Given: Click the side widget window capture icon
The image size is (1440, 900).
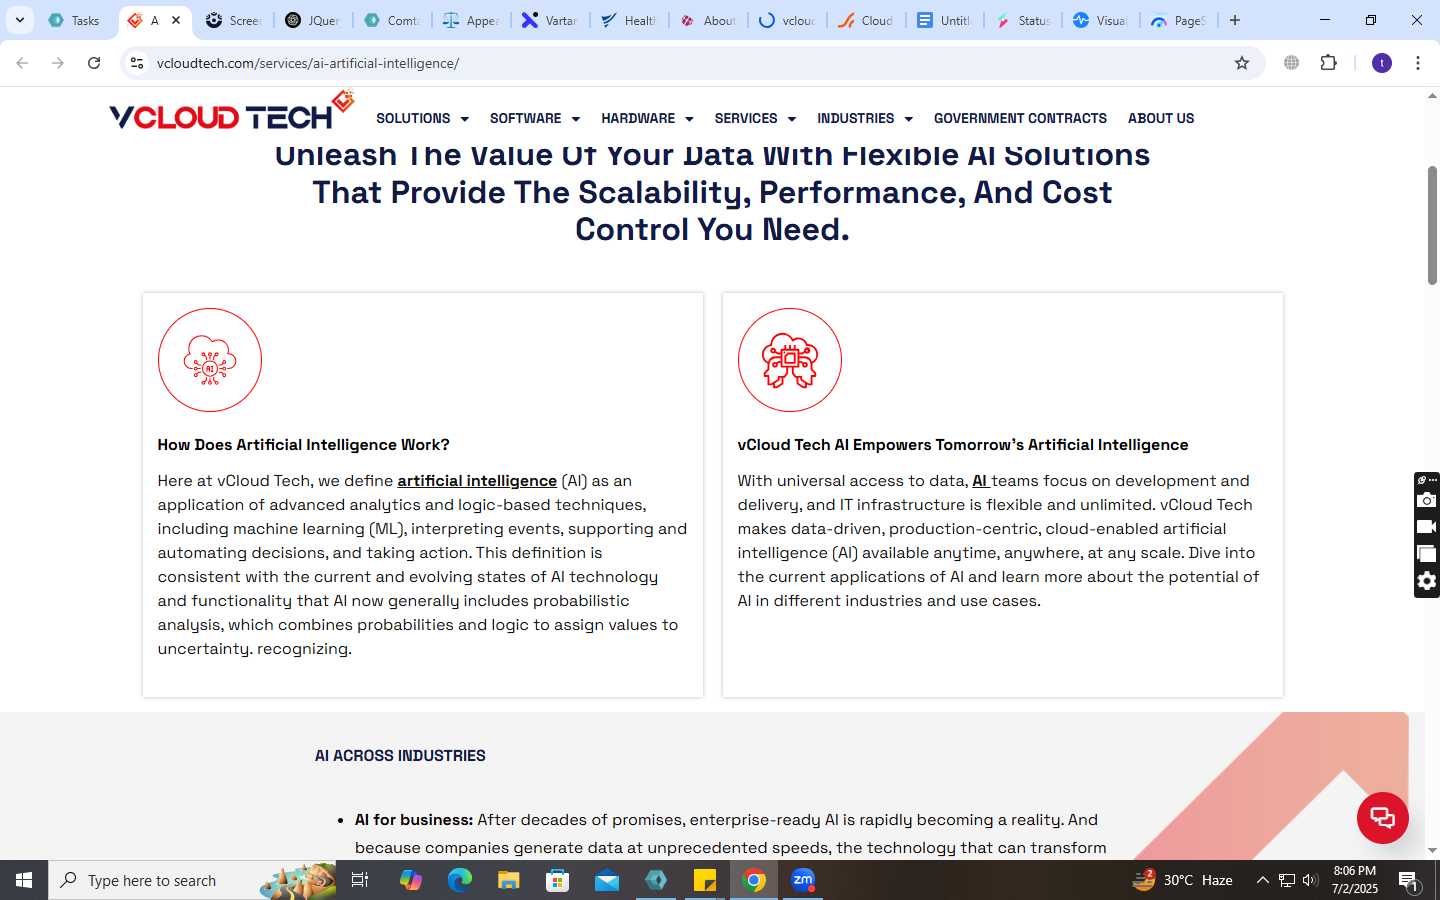Looking at the screenshot, I should (1427, 554).
